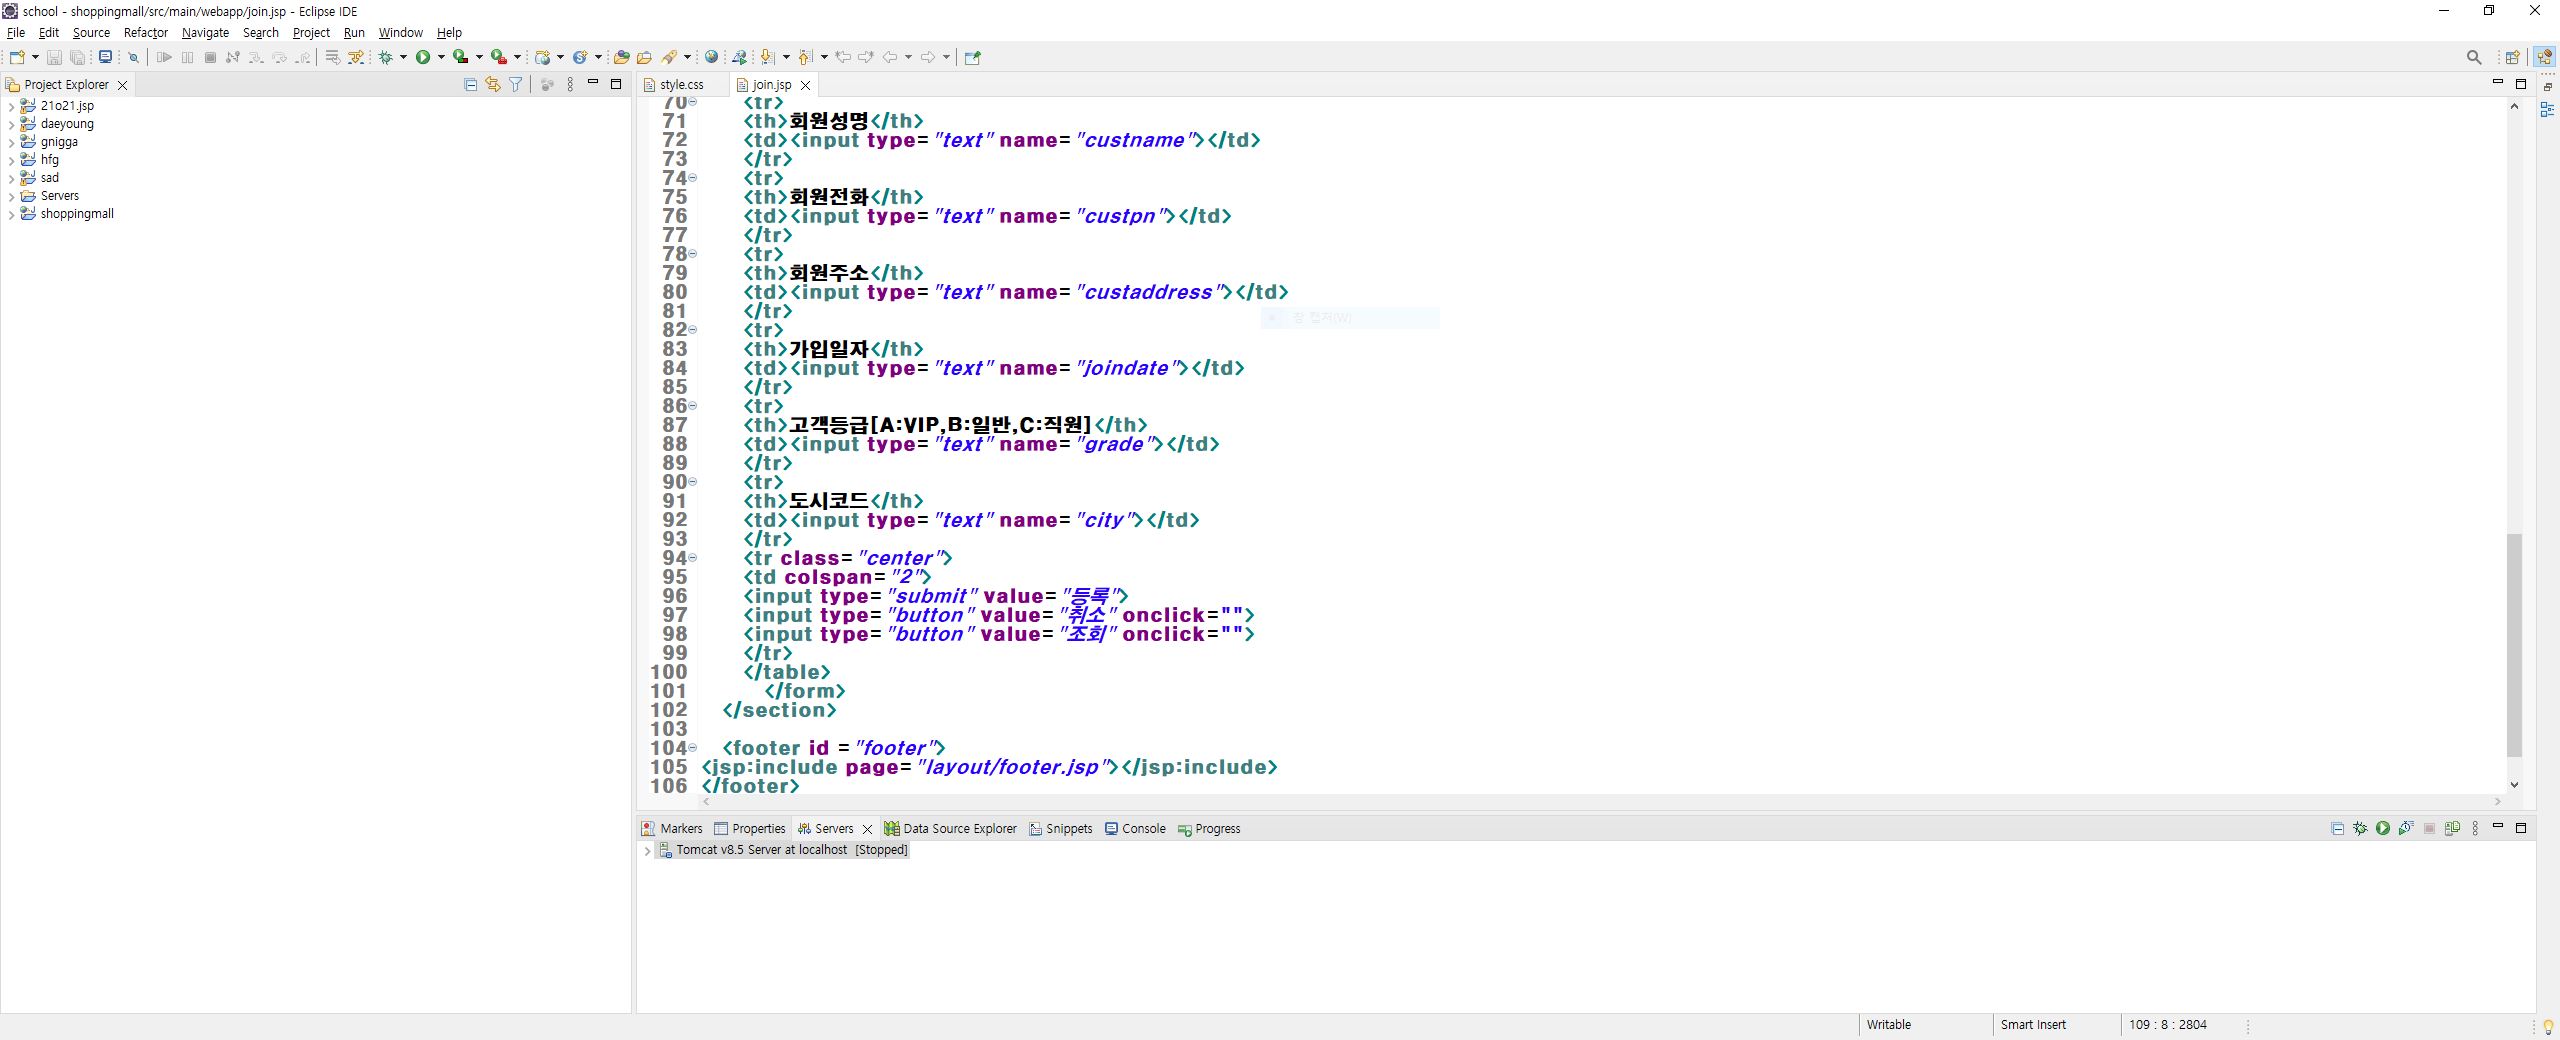This screenshot has width=2560, height=1040.
Task: Open the internal Web Browser icon
Action: 713,57
